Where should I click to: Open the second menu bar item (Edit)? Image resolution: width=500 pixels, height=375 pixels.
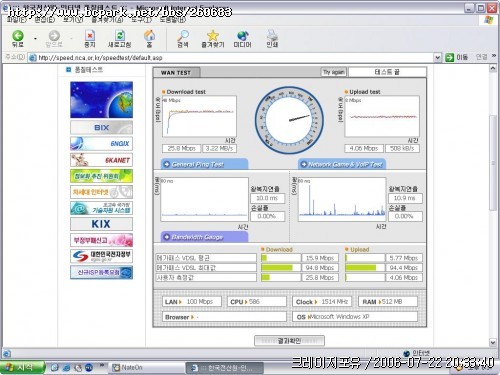point(45,20)
